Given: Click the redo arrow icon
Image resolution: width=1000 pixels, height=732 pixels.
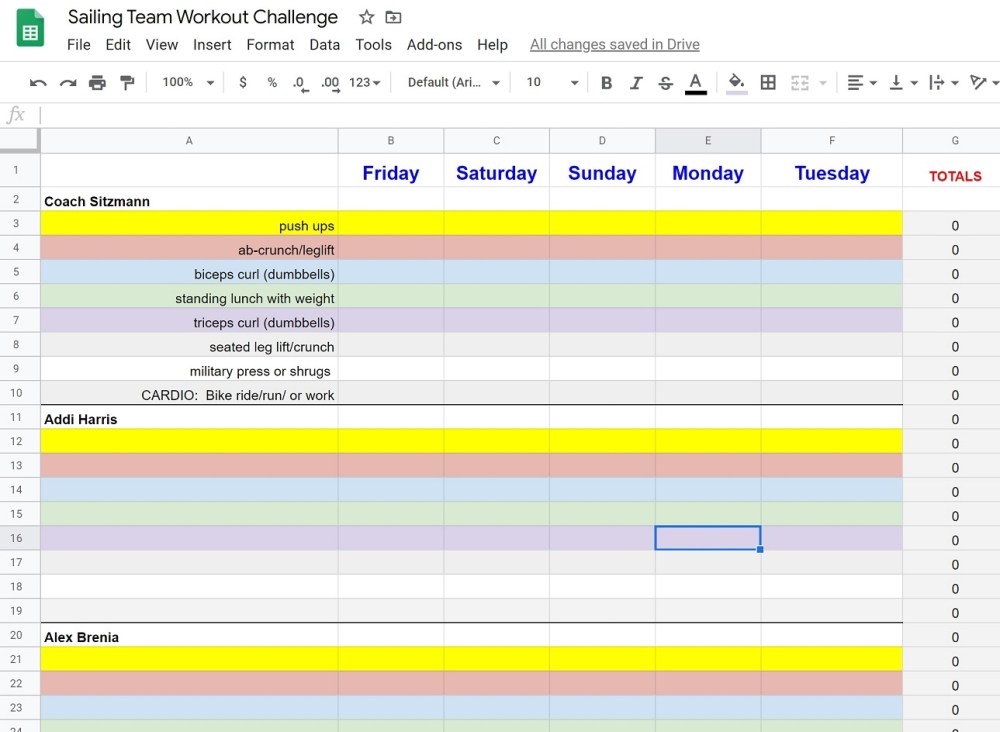Looking at the screenshot, I should (x=68, y=83).
